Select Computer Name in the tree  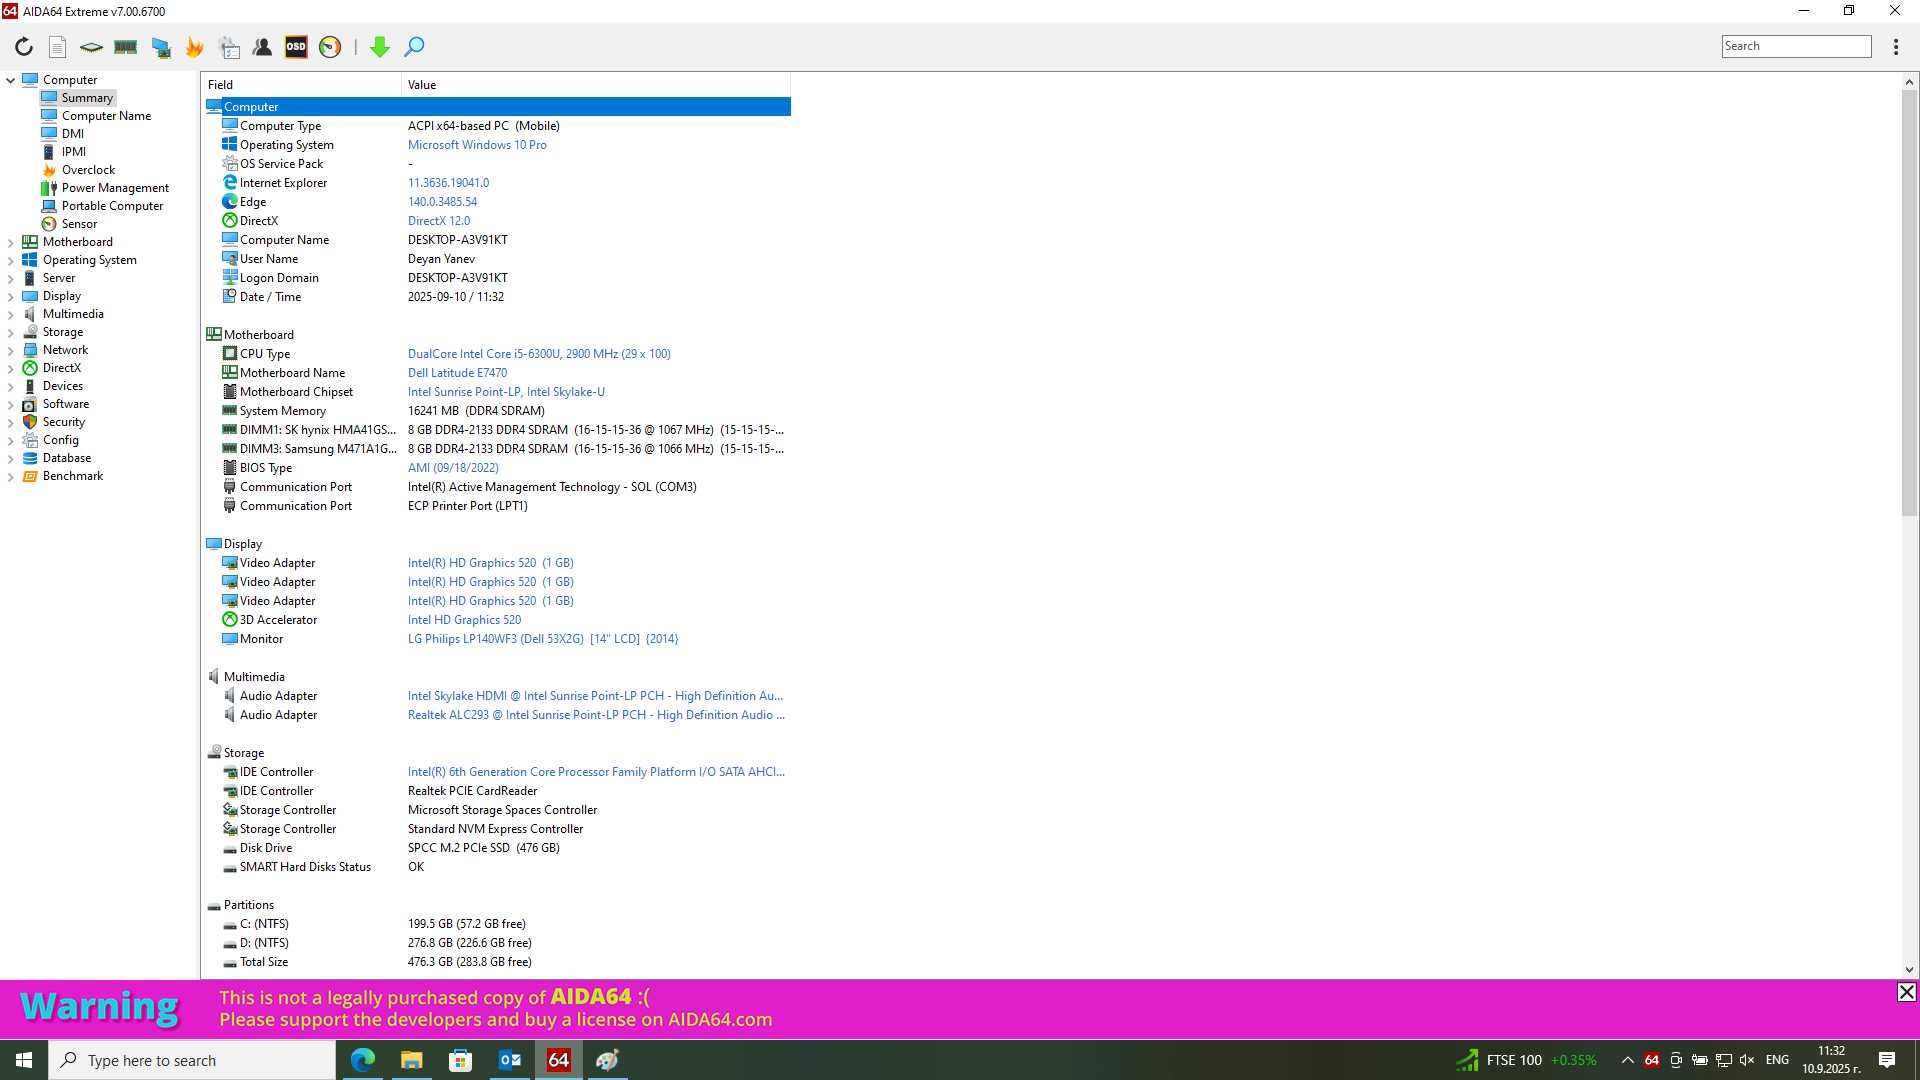pos(106,116)
